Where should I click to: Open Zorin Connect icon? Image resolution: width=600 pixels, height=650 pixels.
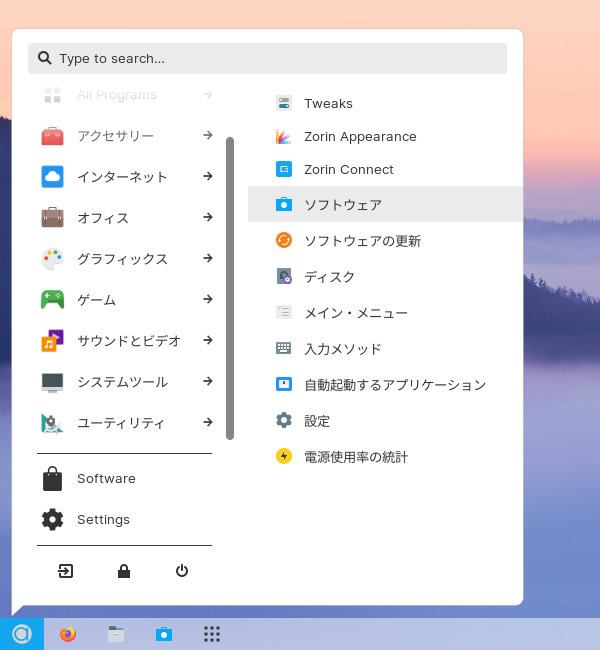(x=284, y=169)
